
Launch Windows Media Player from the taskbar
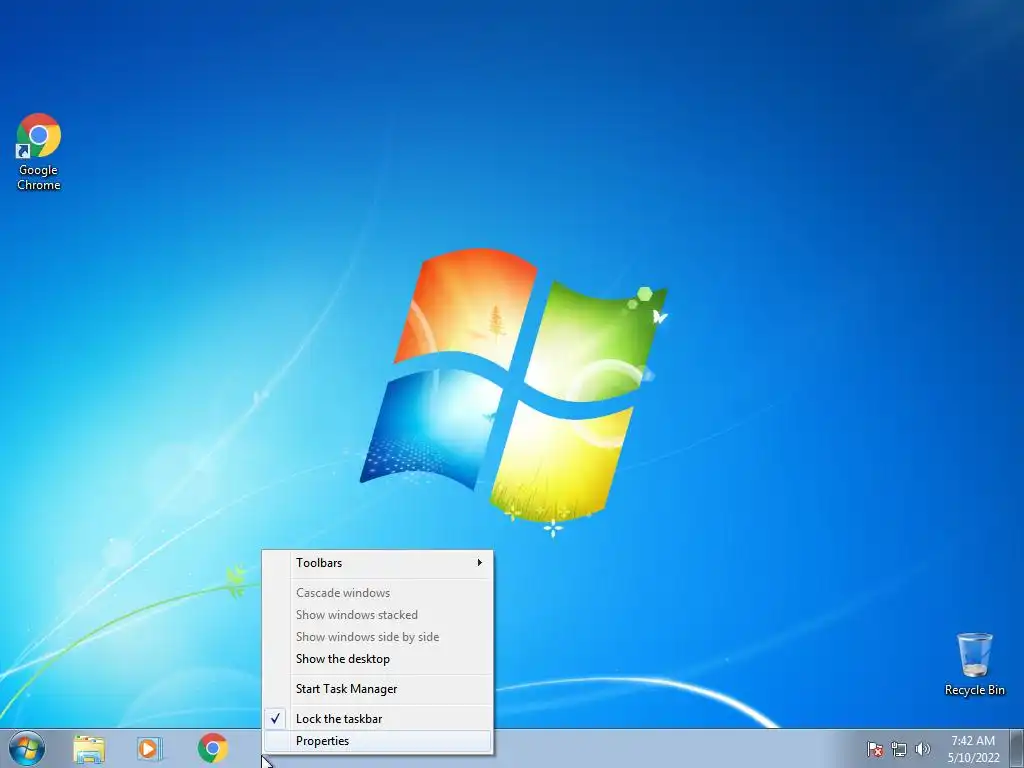pyautogui.click(x=150, y=749)
